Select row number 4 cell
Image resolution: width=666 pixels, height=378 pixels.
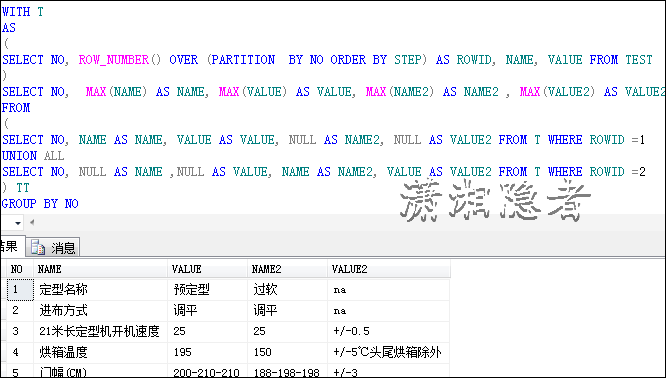(x=20, y=352)
